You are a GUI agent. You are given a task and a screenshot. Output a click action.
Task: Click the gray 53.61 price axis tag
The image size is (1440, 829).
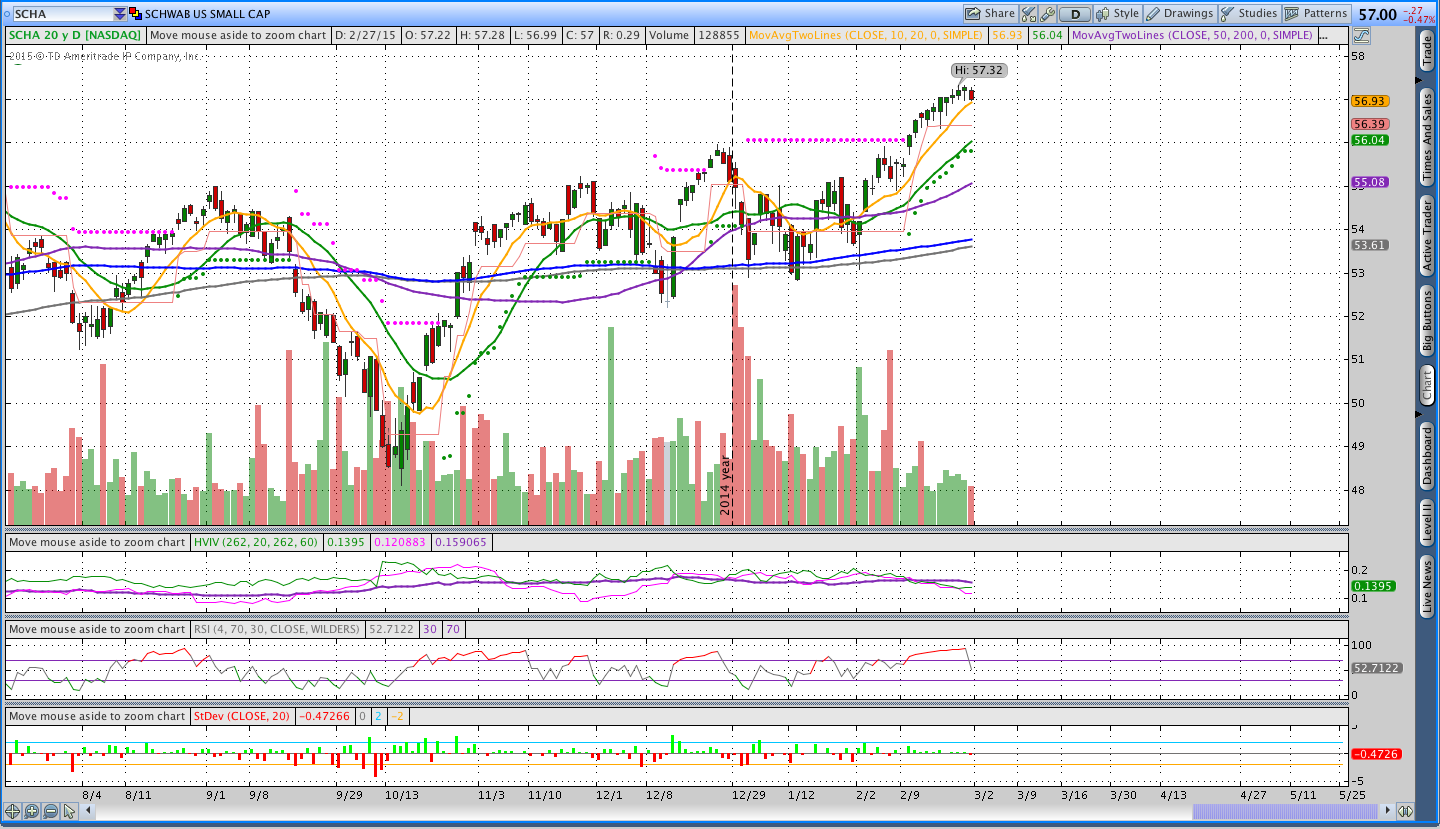(1369, 245)
